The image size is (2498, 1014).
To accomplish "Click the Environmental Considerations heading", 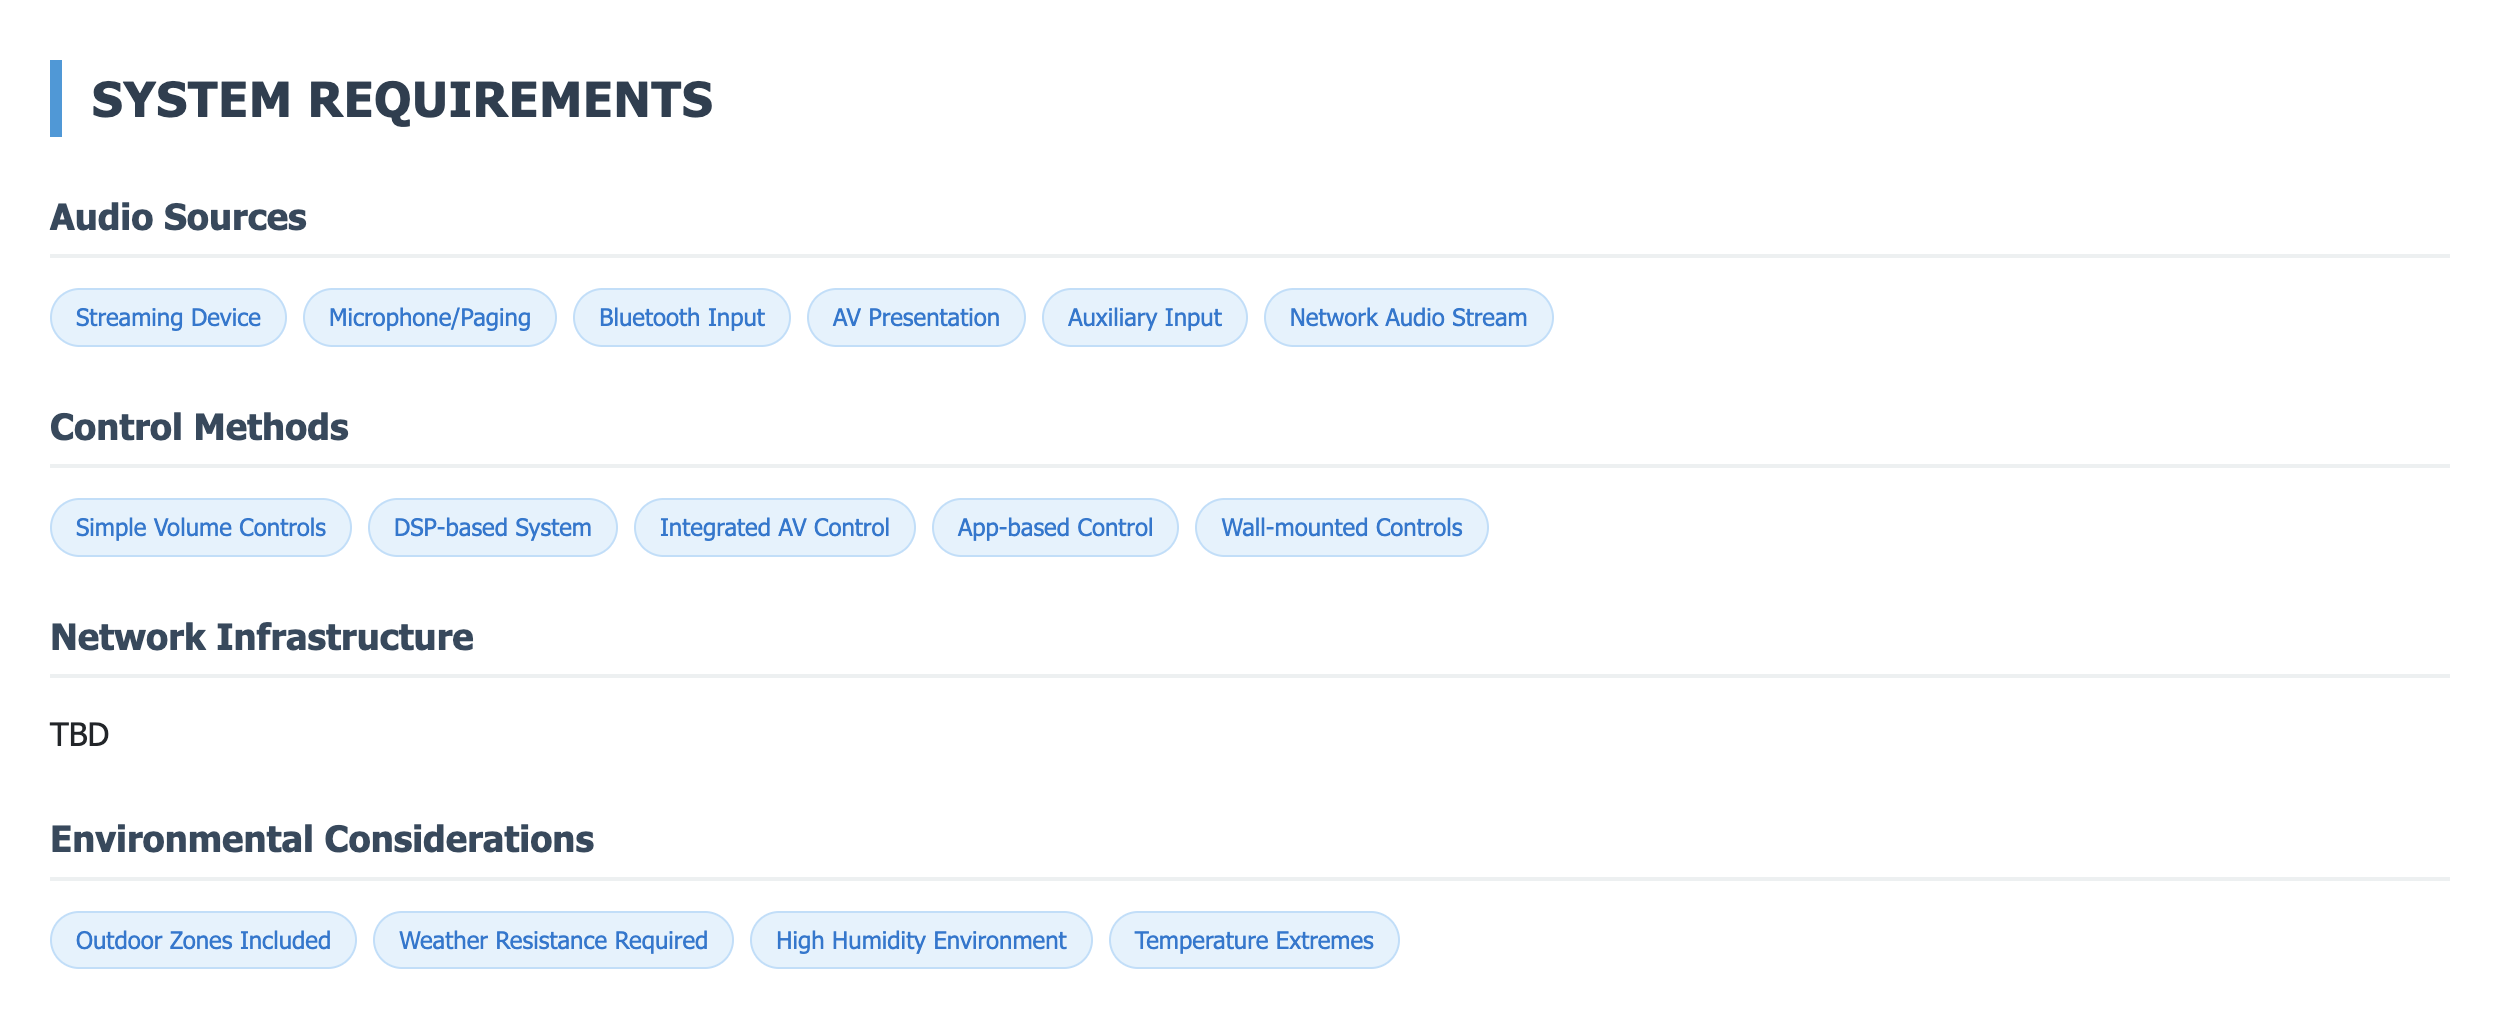I will [322, 840].
